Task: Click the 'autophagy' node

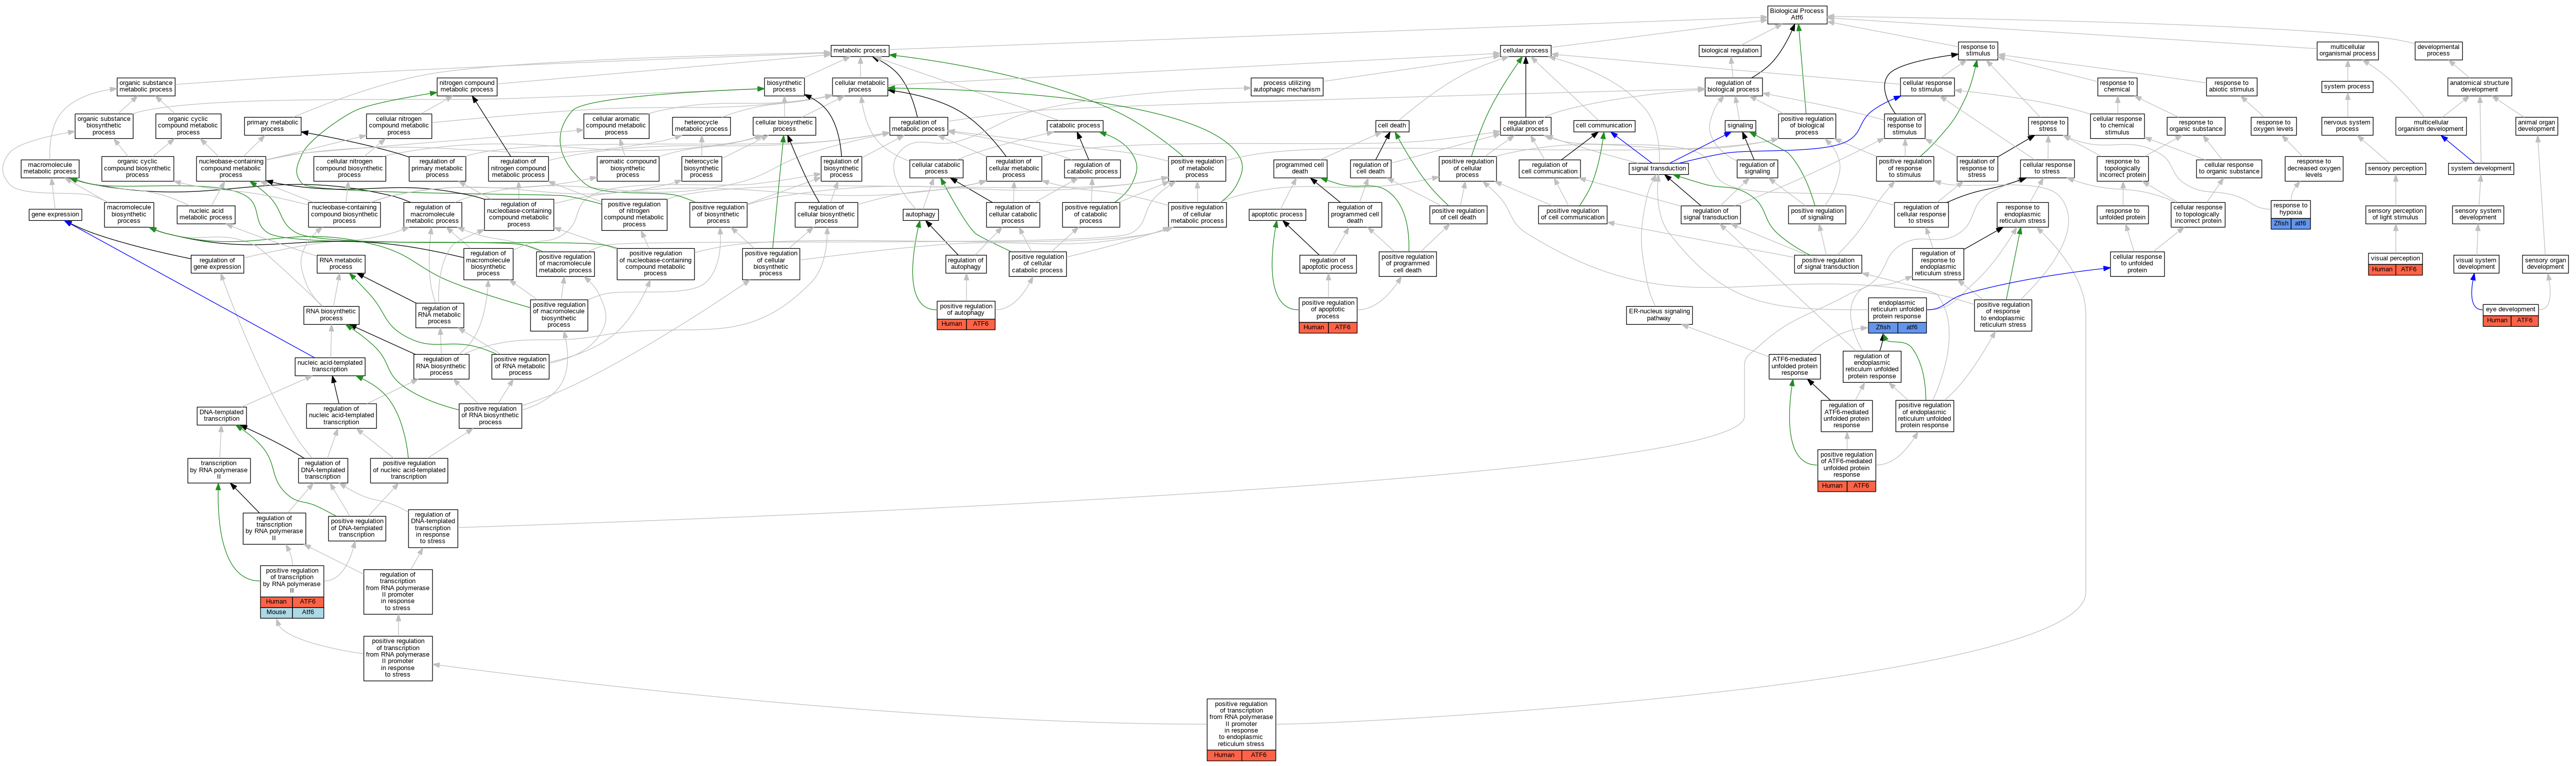Action: [x=920, y=214]
